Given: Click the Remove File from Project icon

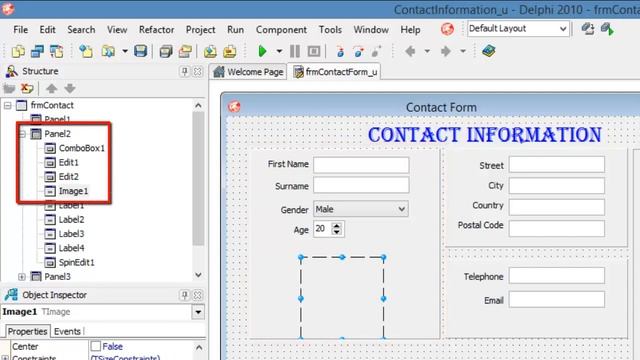Looking at the screenshot, I should click(x=230, y=51).
